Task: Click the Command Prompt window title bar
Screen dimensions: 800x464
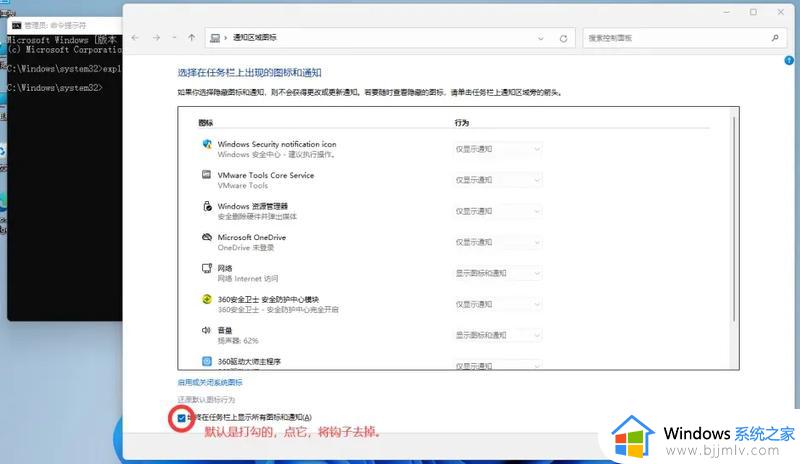Action: pyautogui.click(x=64, y=25)
